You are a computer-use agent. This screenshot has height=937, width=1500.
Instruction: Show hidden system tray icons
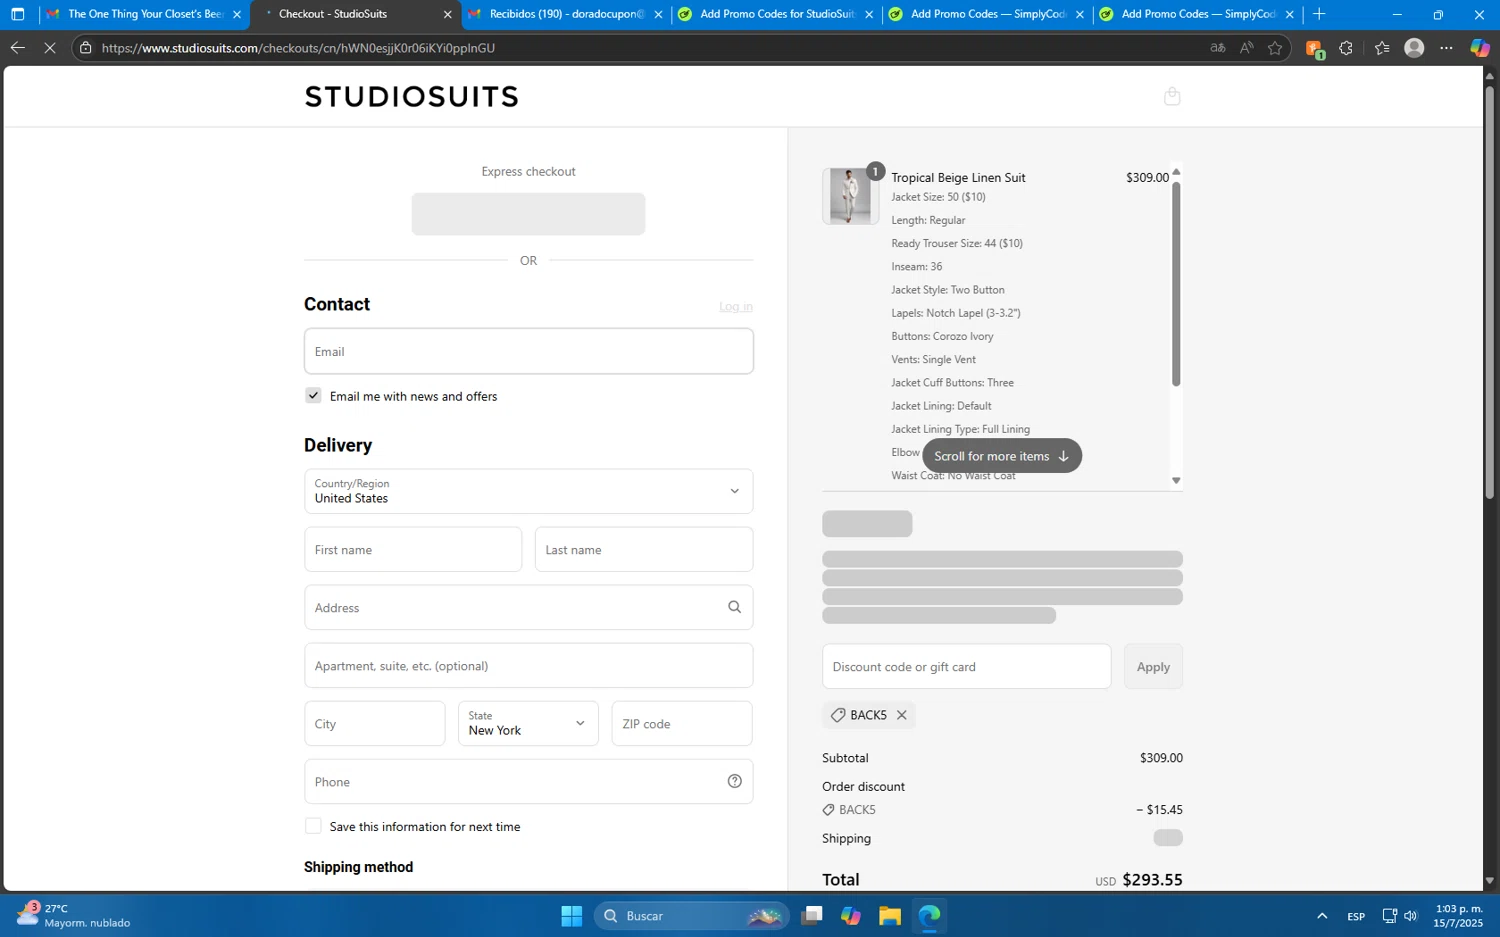pos(1322,916)
